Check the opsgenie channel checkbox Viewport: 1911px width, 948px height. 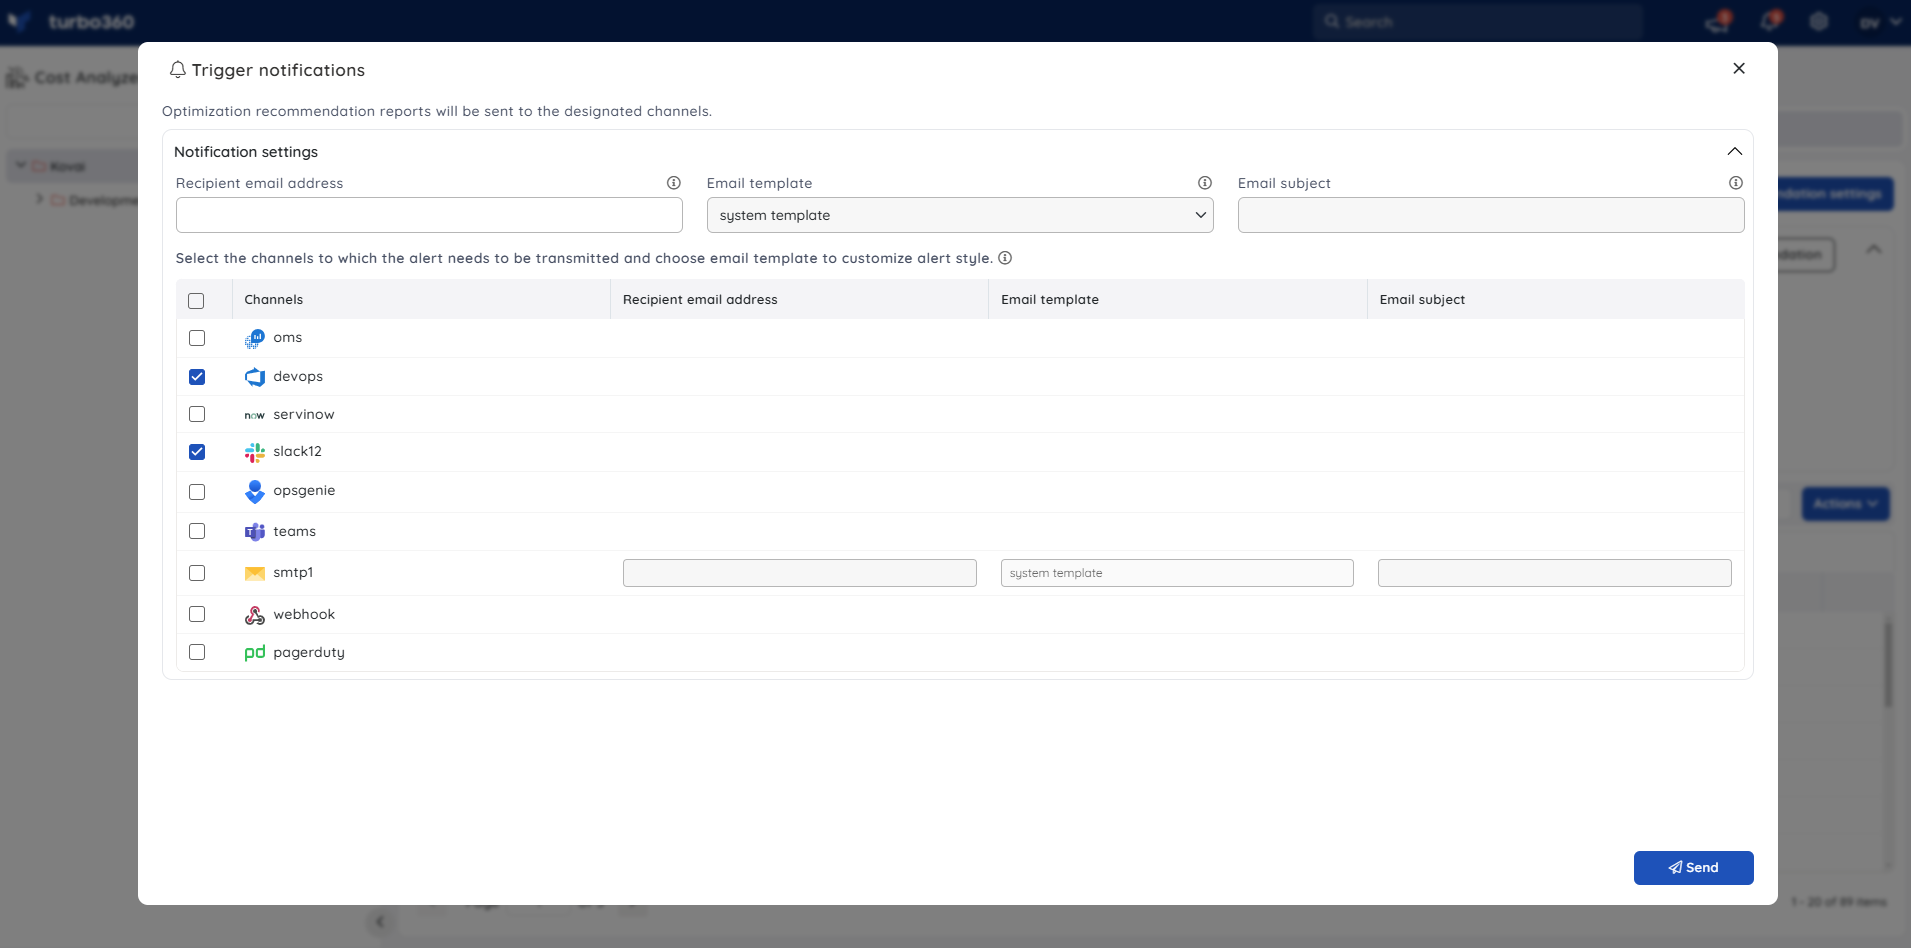point(197,492)
